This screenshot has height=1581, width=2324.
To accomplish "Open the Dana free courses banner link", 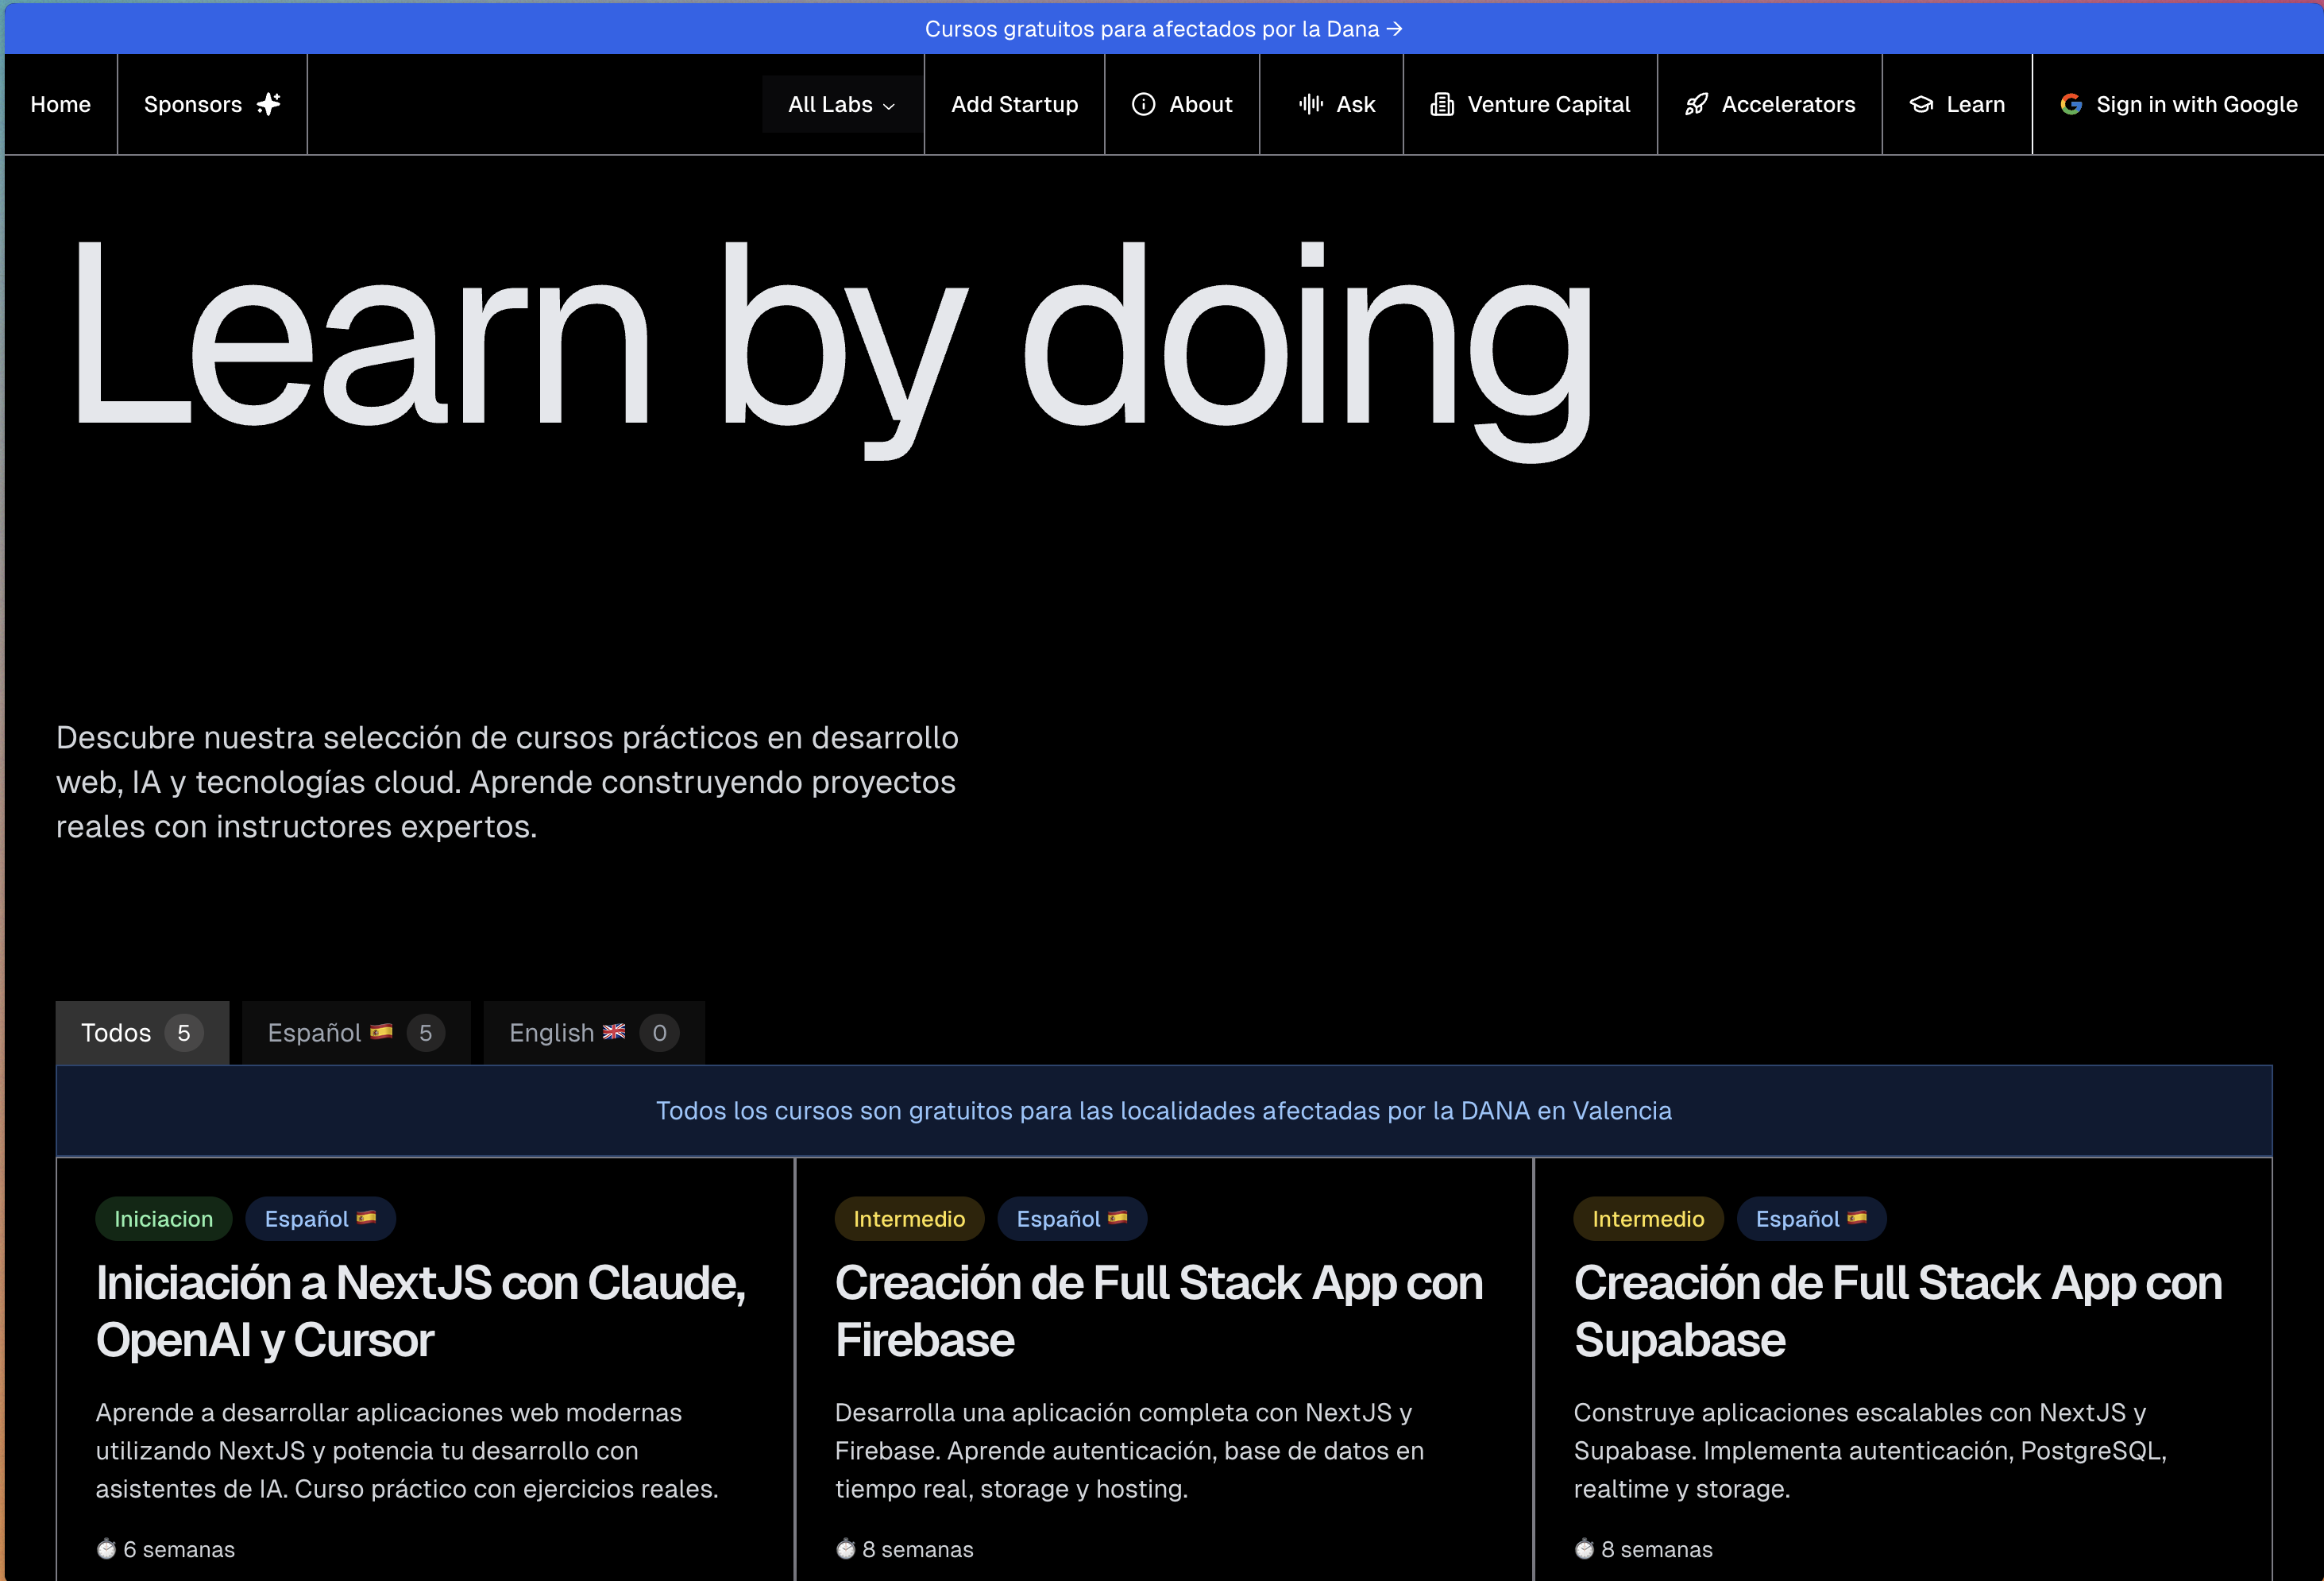I will coord(1163,29).
